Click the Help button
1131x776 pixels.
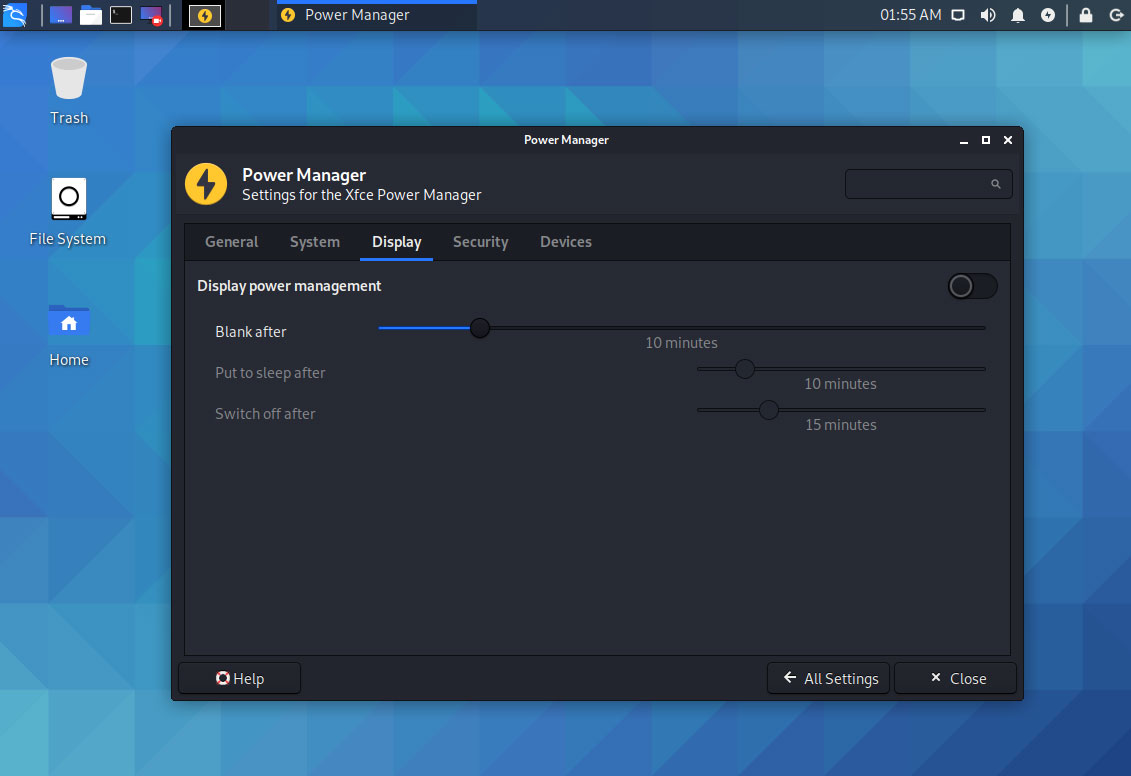click(239, 679)
